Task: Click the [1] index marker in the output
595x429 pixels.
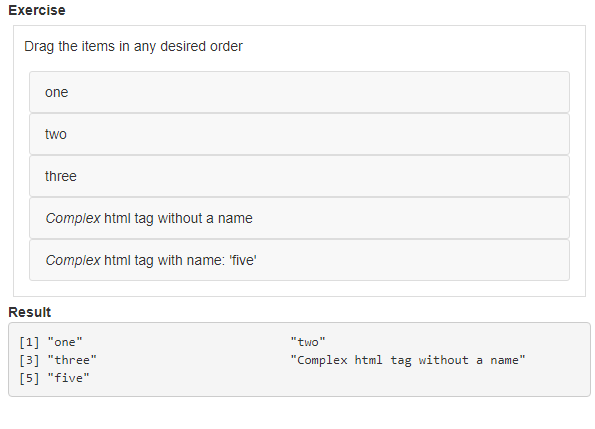Action: coord(29,342)
